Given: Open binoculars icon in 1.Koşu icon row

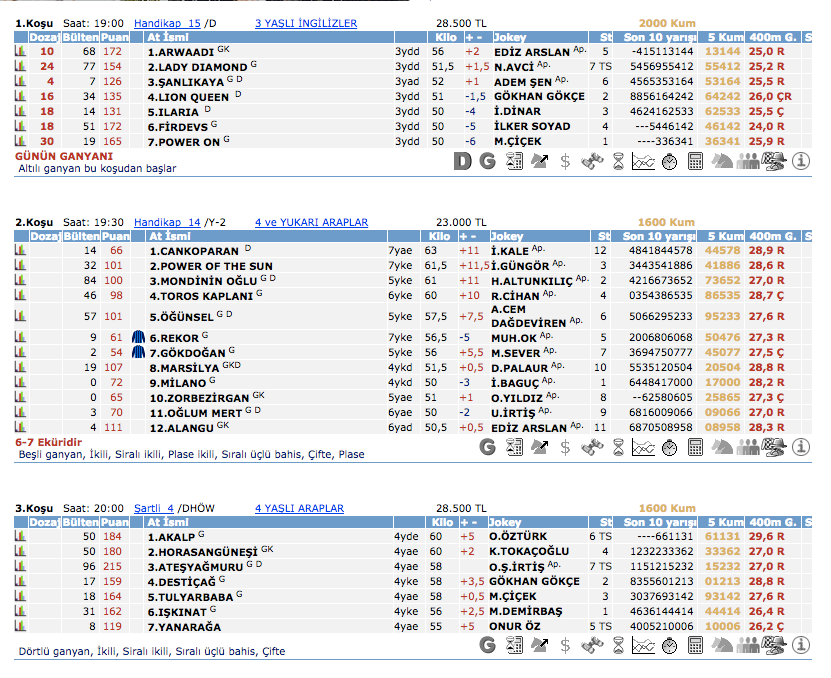Looking at the screenshot, I should pos(591,161).
